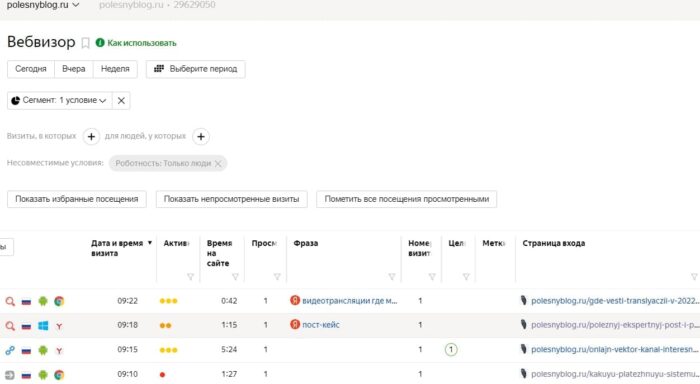The width and height of the screenshot is (700, 384).
Task: Click the green info icon near Как использовать
Action: pos(100,42)
